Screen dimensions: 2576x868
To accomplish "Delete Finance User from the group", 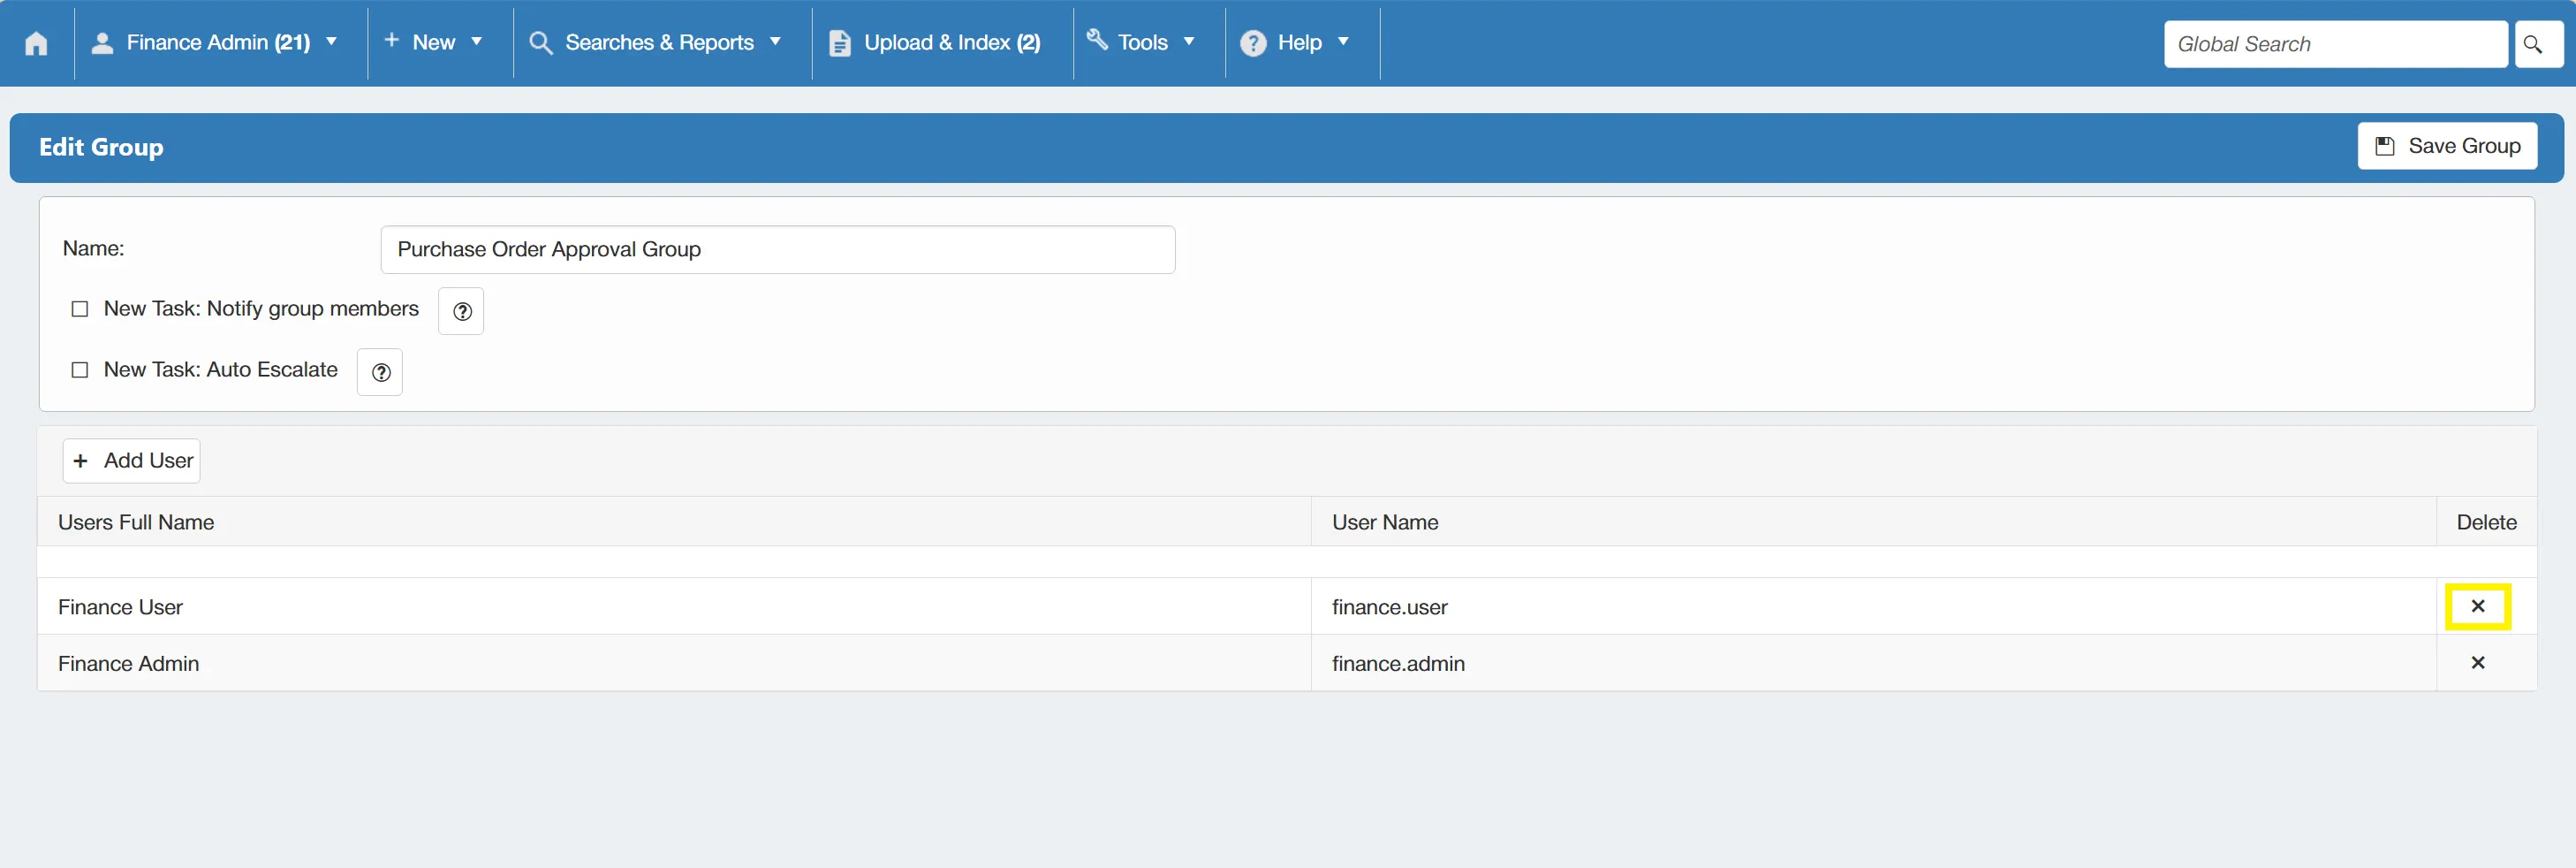I will click(2477, 606).
